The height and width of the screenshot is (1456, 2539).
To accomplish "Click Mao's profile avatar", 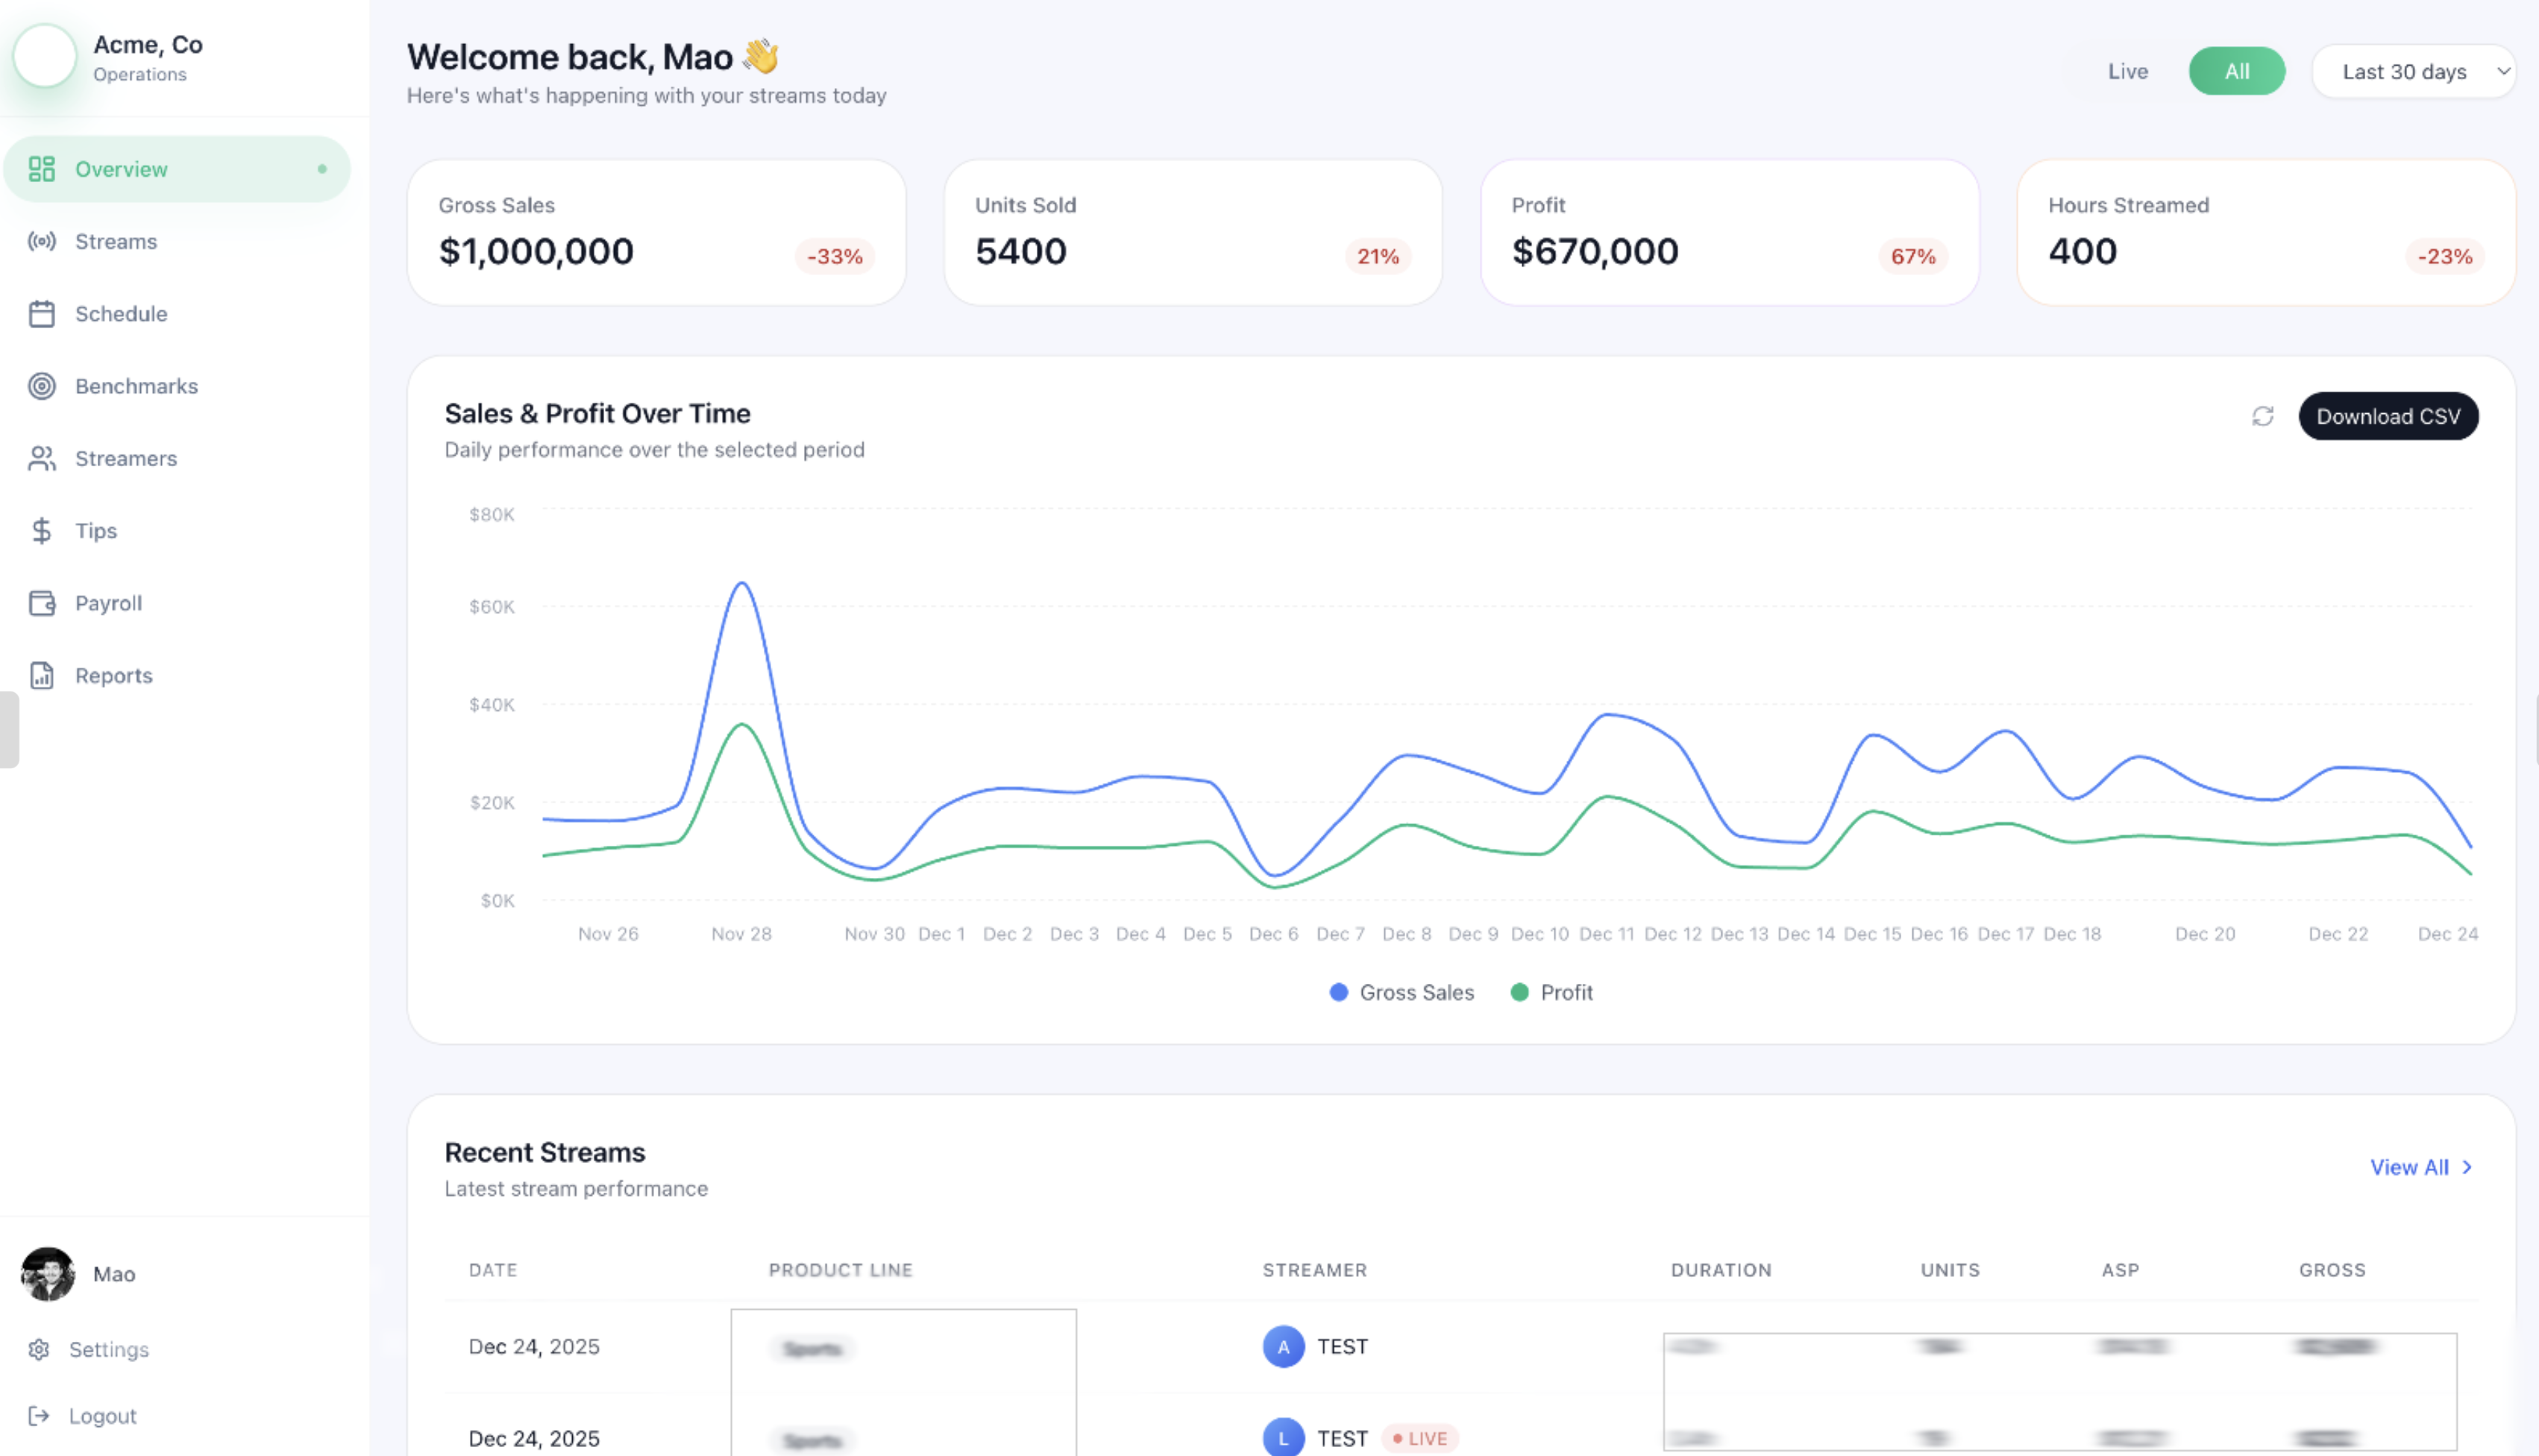I will click(x=47, y=1273).
